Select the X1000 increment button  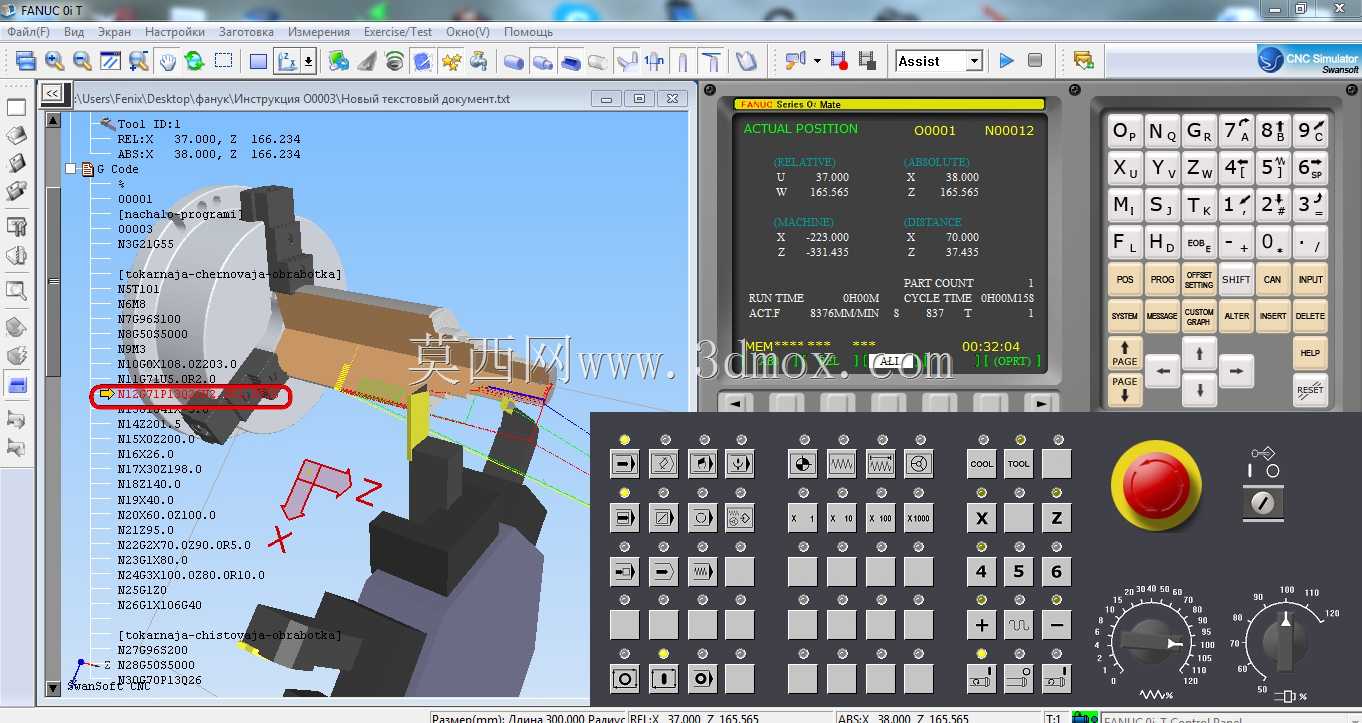[x=919, y=518]
